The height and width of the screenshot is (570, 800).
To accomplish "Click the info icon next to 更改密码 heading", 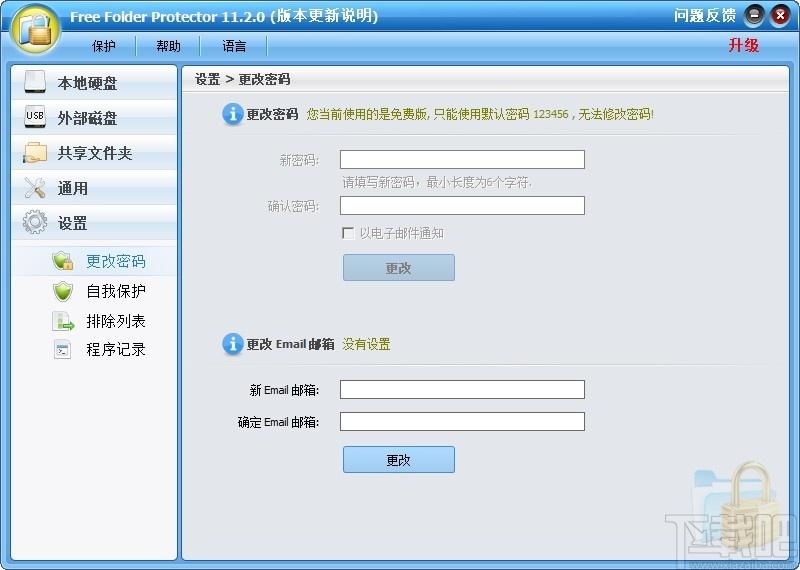I will [x=233, y=114].
